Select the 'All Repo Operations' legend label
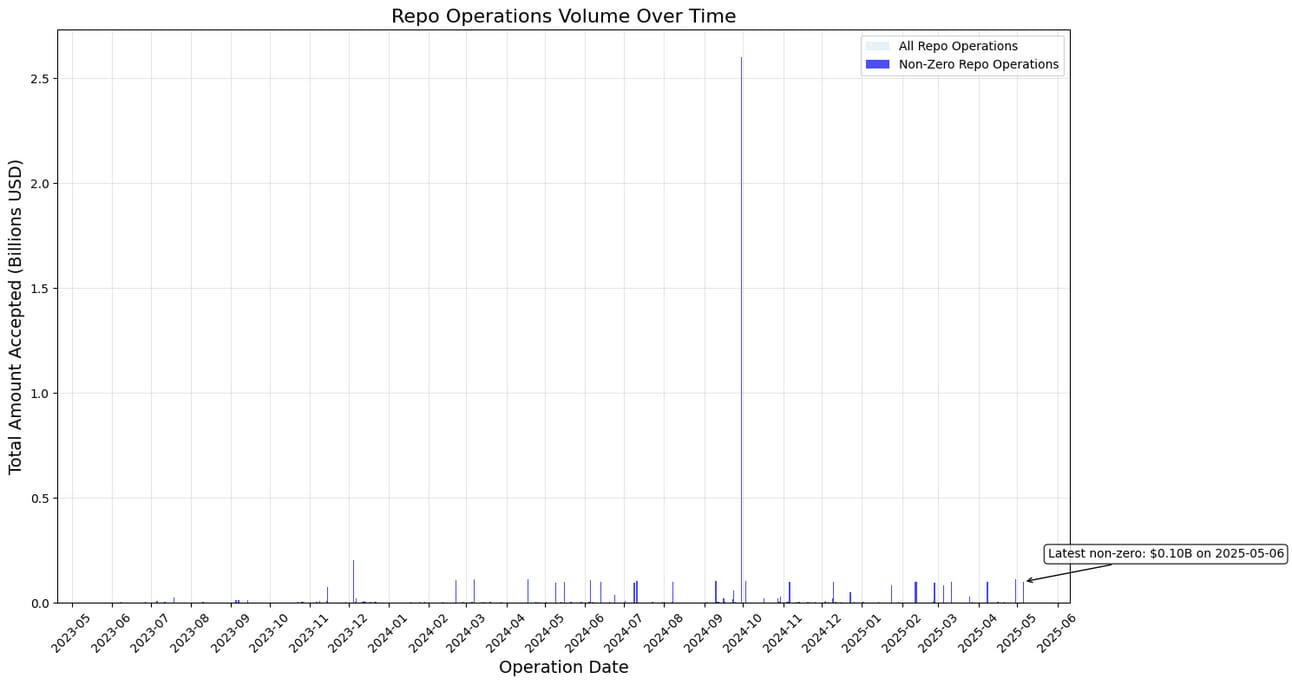Screen dimensions: 1292x685 pyautogui.click(x=958, y=46)
